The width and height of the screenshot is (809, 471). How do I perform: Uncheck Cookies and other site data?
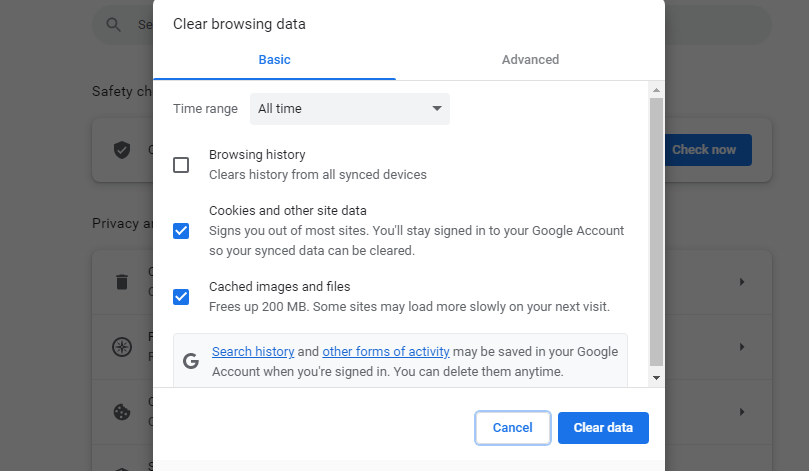click(181, 231)
